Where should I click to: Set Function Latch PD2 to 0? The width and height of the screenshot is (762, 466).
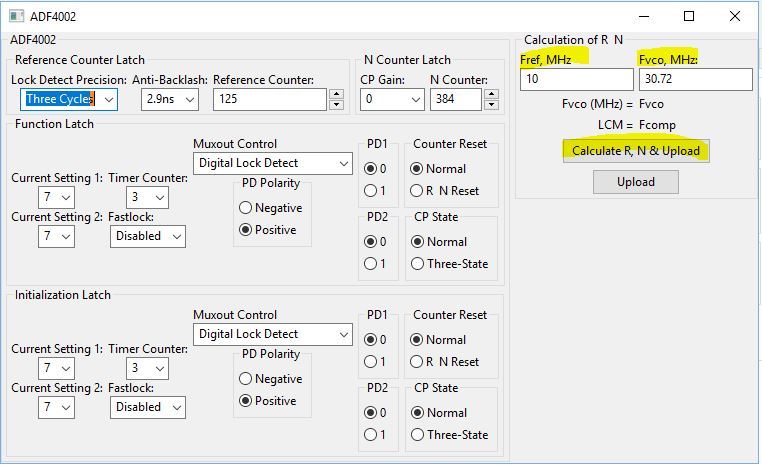pyautogui.click(x=375, y=242)
